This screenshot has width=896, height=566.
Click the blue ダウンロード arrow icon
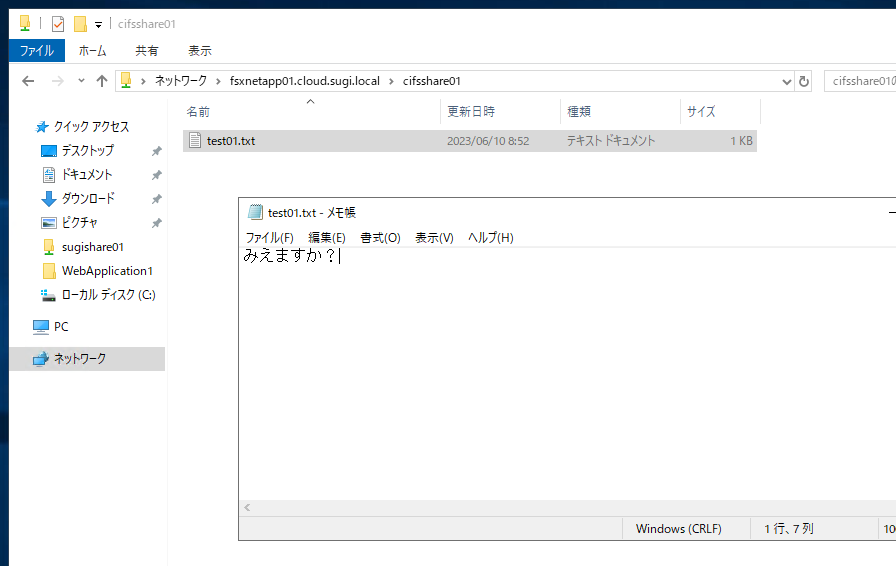(x=49, y=199)
